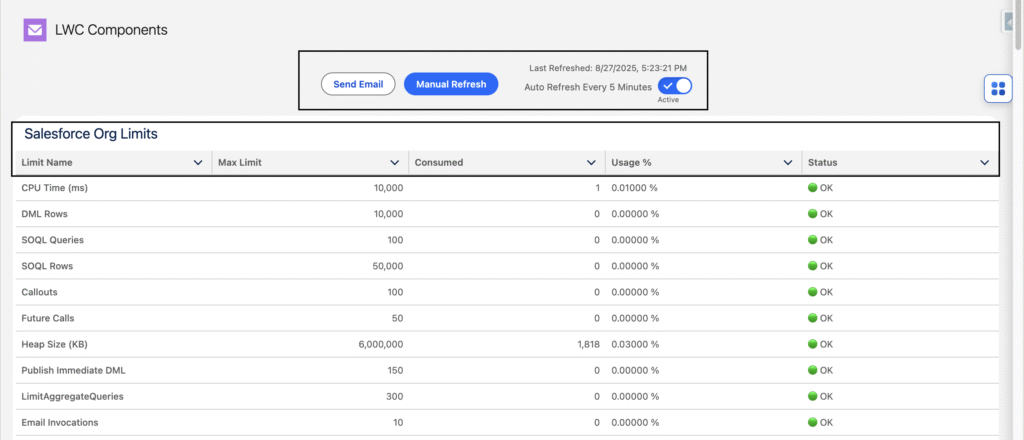Viewport: 1024px width, 440px height.
Task: Disable the Auto Refresh Every 5 Minutes toggle
Action: pos(676,86)
